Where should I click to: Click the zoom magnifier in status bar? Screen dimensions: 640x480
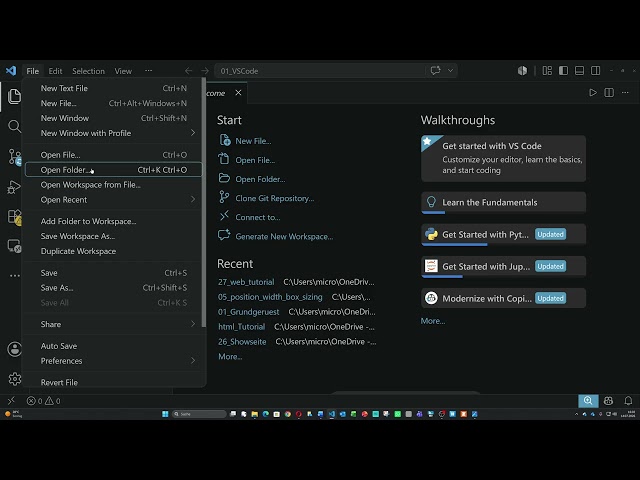(x=588, y=401)
